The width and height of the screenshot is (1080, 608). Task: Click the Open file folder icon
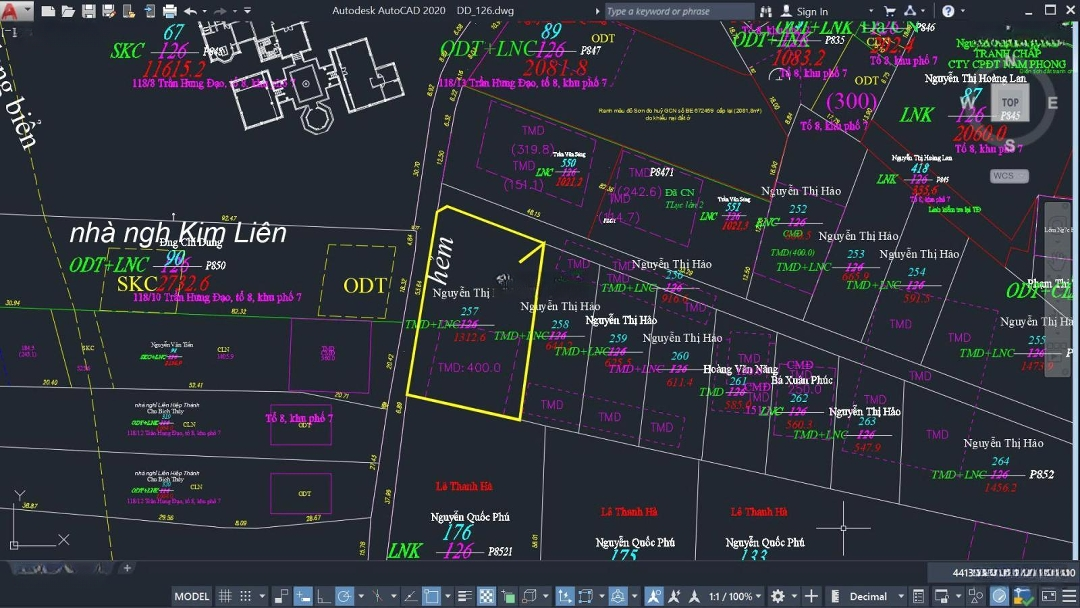[x=68, y=11]
